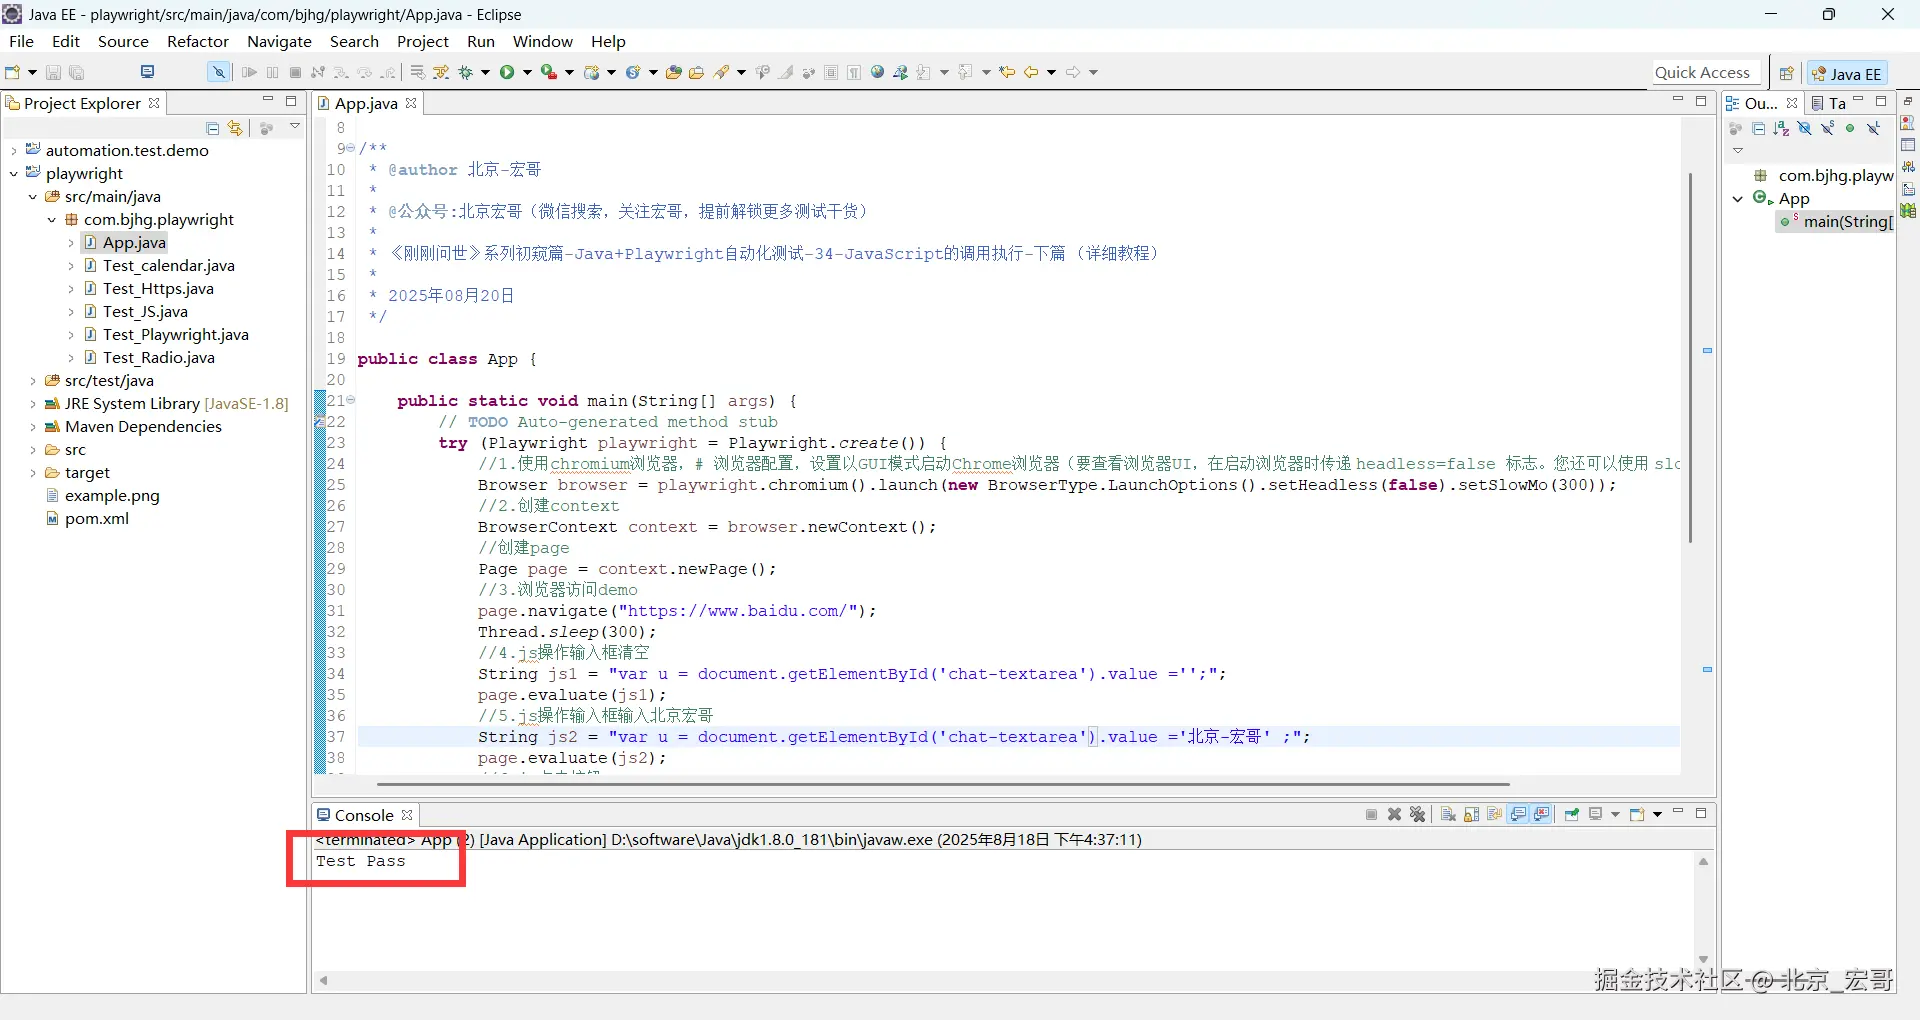The width and height of the screenshot is (1920, 1020).
Task: Open the Refactor menu
Action: [198, 41]
